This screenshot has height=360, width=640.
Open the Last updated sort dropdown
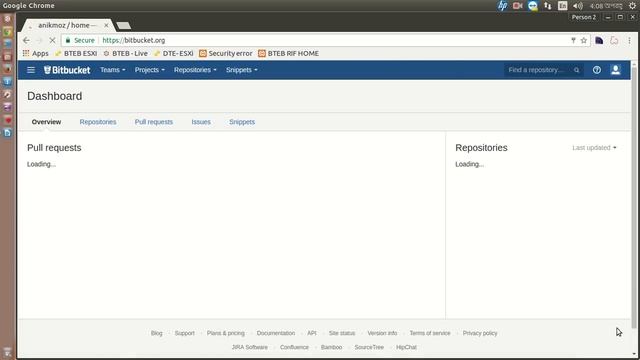click(594, 148)
